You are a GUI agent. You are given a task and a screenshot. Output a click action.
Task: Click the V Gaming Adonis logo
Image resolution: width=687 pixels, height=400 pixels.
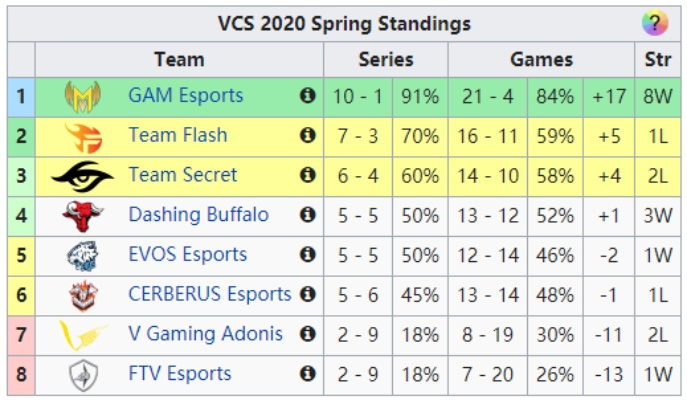click(x=82, y=335)
